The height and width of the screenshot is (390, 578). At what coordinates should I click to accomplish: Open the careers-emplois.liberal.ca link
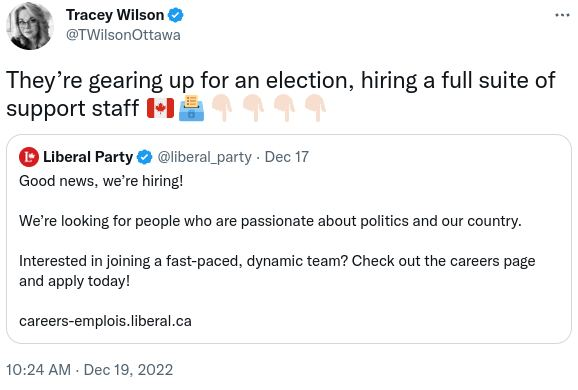pyautogui.click(x=105, y=321)
